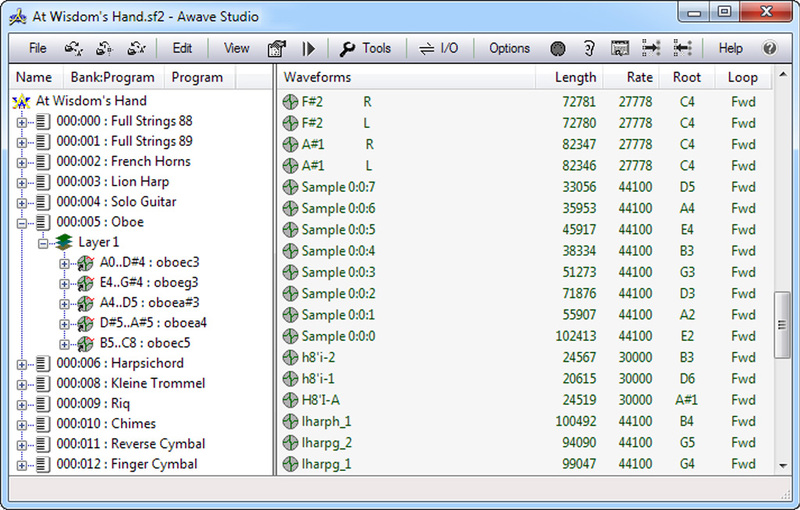Expand B5..C8 : oboec5 region
The image size is (800, 510).
tap(64, 344)
